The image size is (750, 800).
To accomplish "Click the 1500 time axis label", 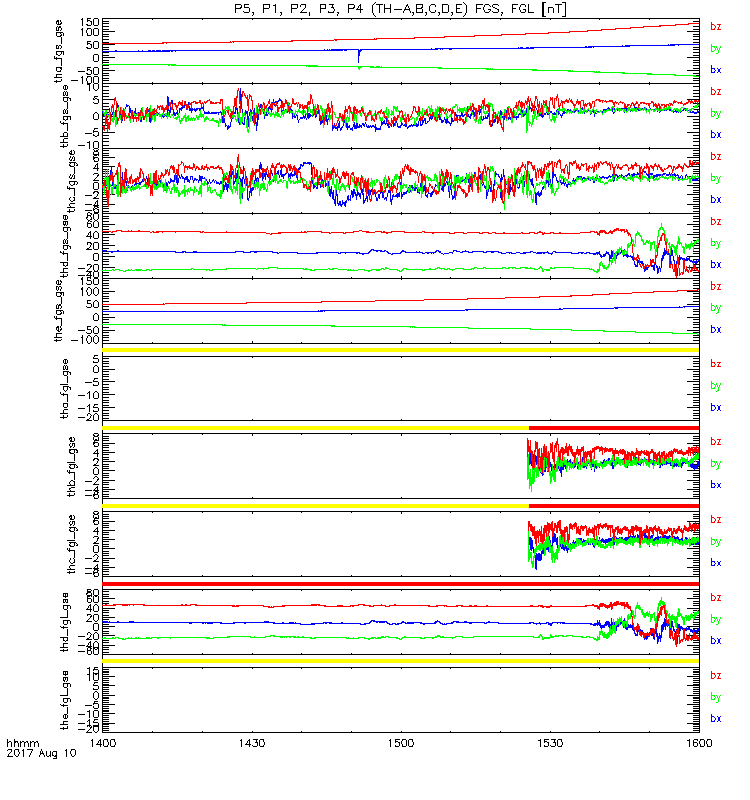I will click(401, 743).
